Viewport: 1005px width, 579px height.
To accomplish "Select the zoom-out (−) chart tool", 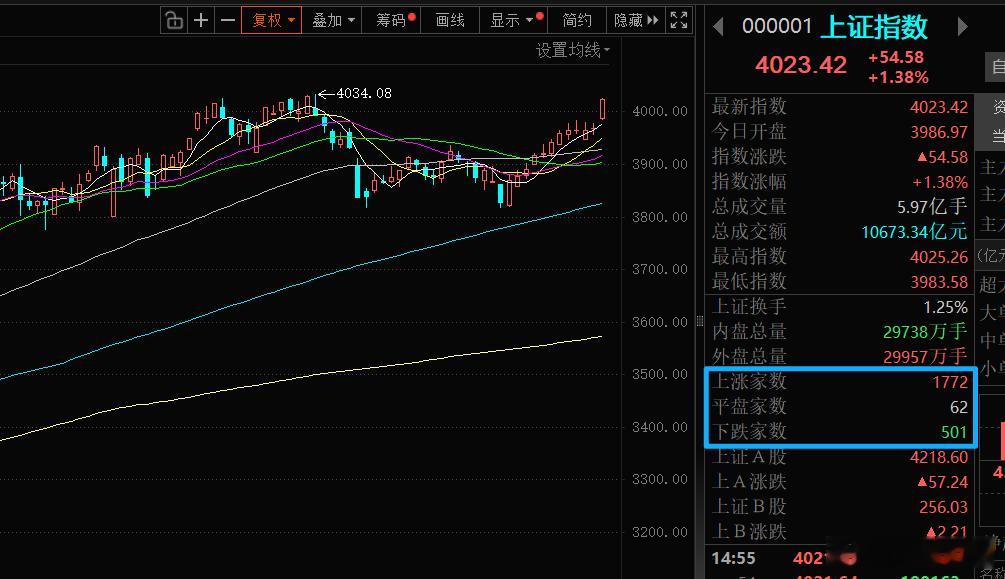I will point(228,19).
